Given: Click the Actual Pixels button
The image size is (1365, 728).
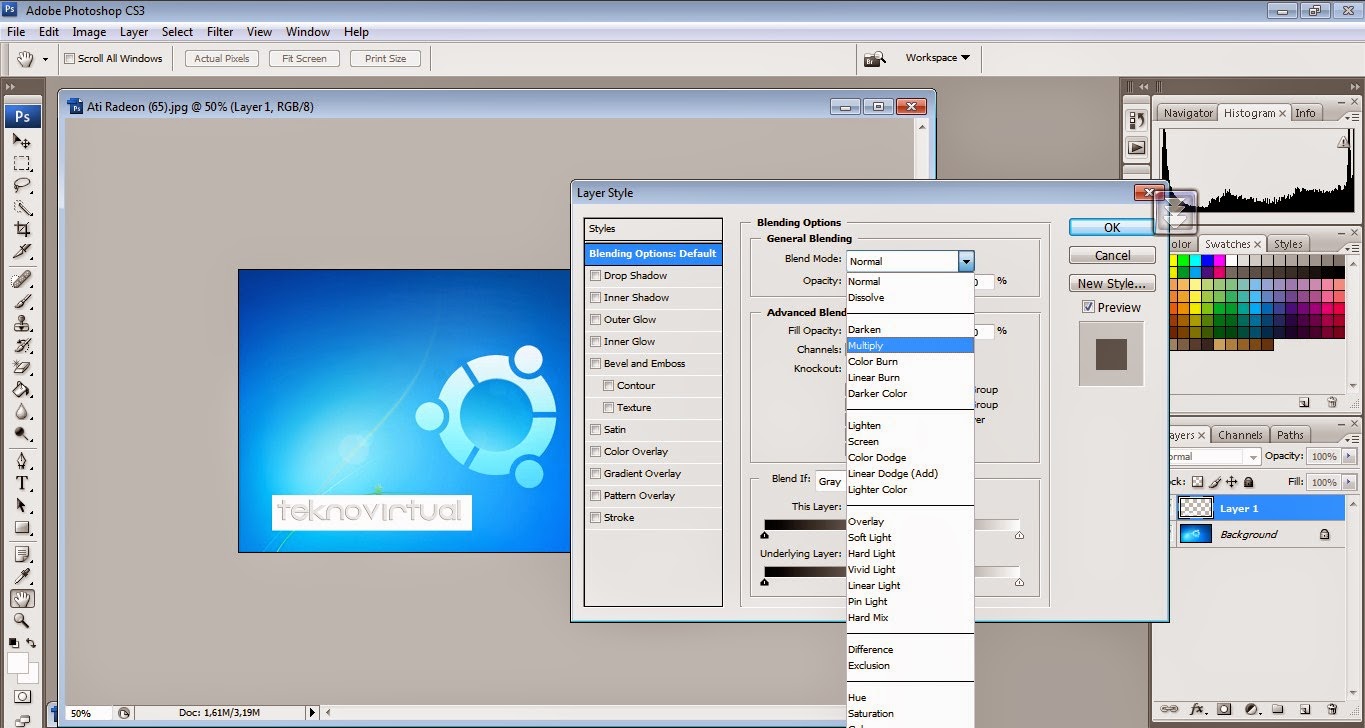Looking at the screenshot, I should click(x=222, y=59).
